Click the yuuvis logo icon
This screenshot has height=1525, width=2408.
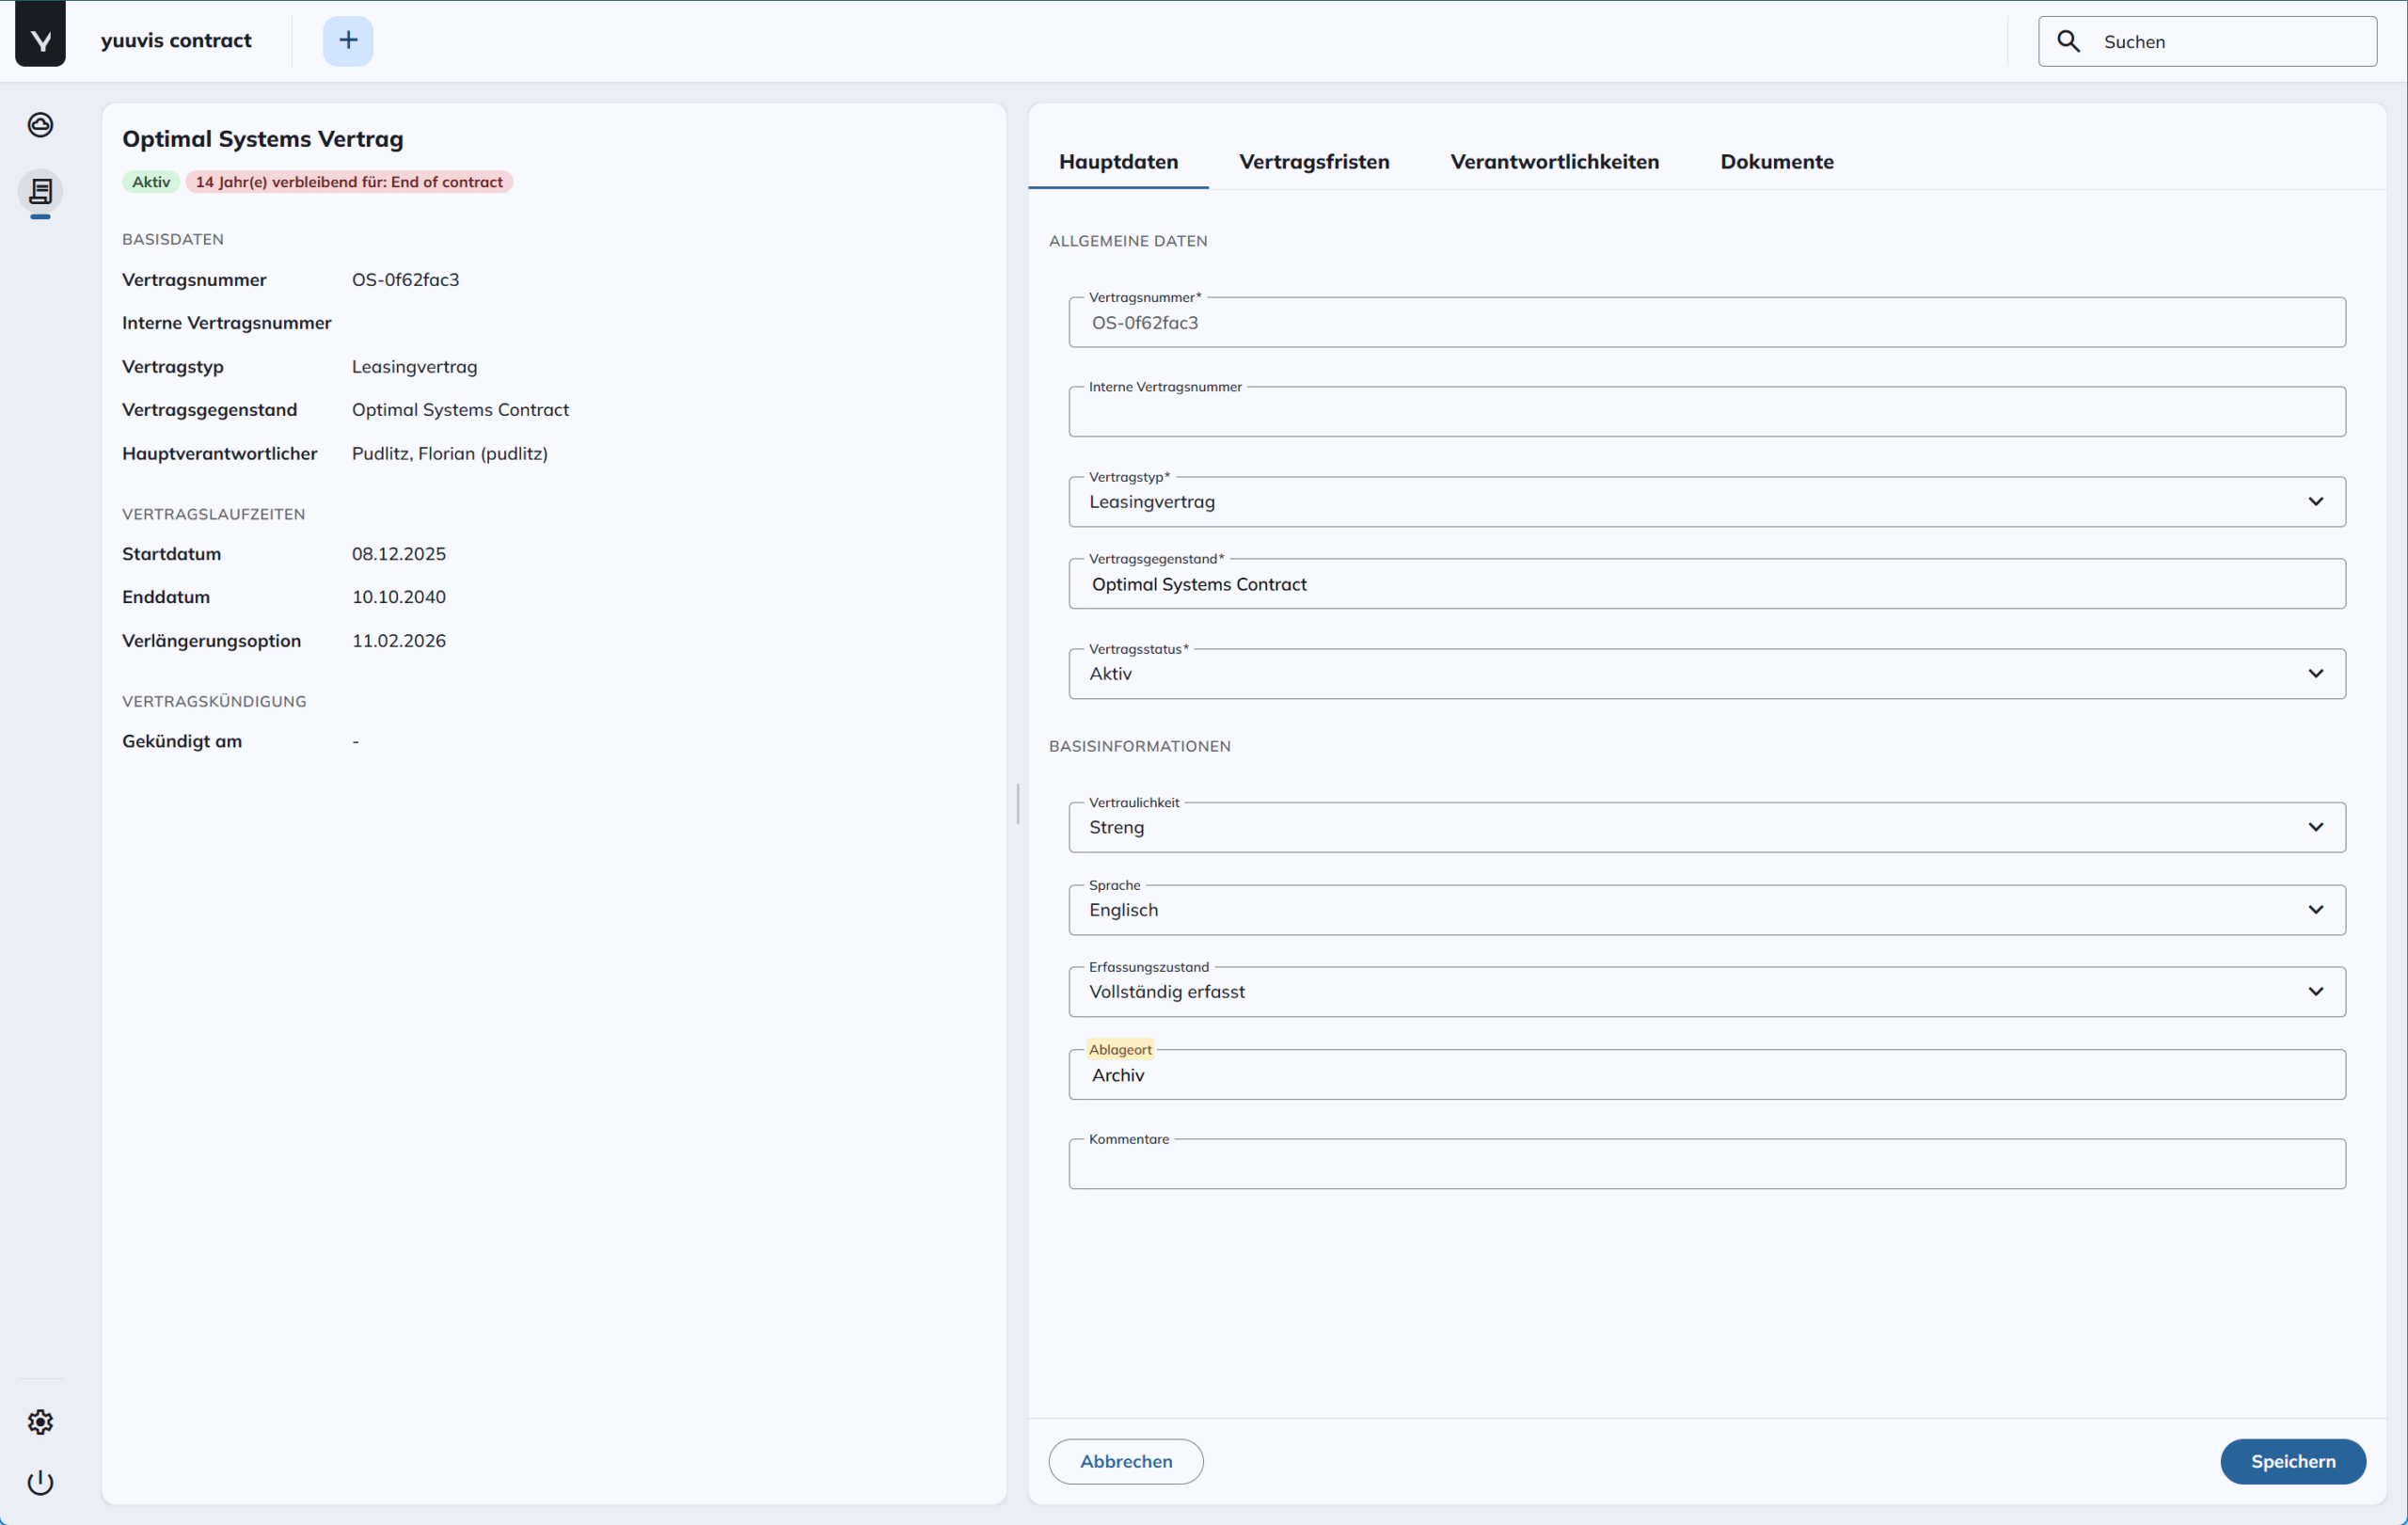[40, 38]
